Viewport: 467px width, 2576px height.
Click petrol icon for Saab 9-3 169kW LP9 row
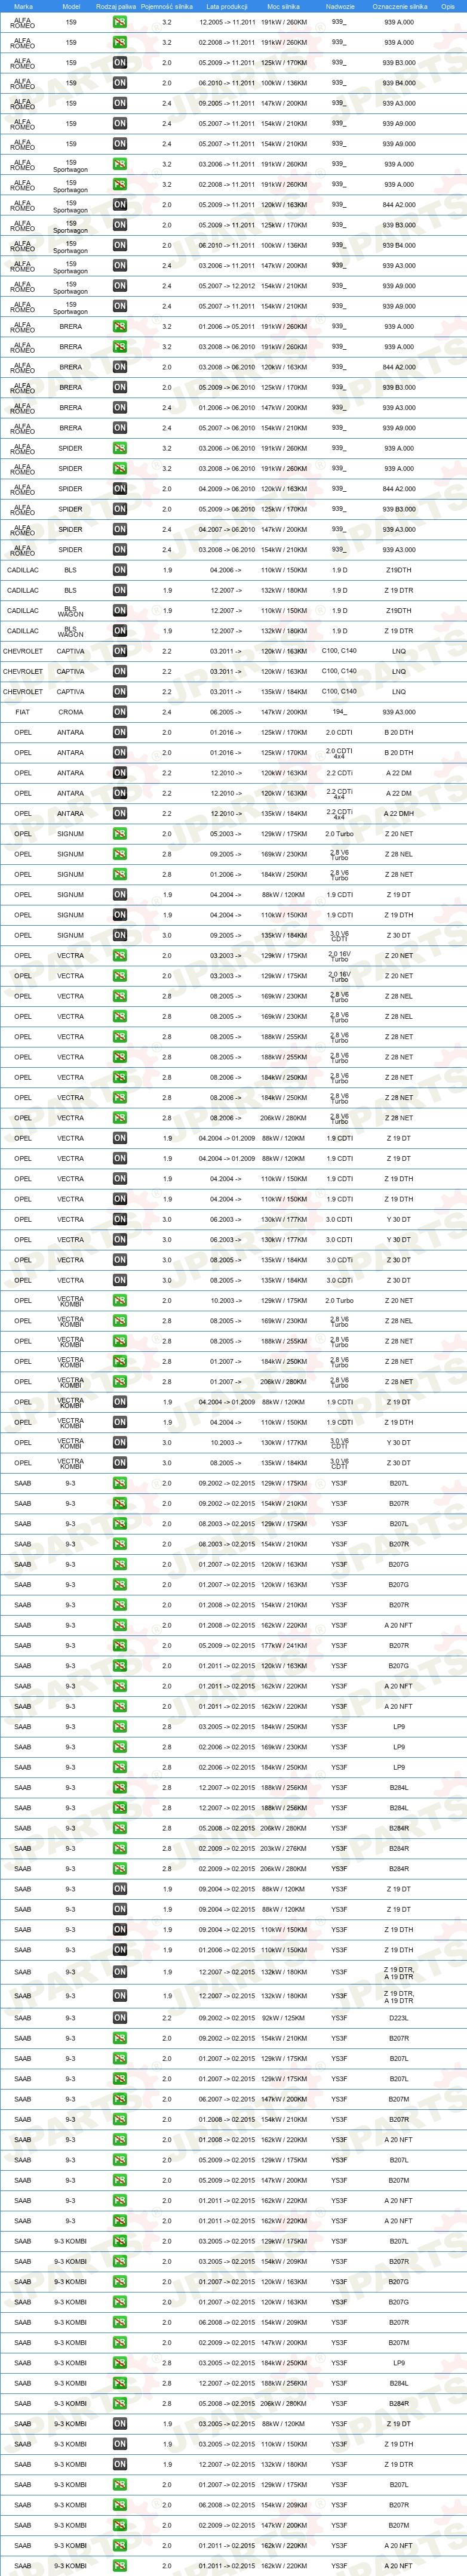120,1747
